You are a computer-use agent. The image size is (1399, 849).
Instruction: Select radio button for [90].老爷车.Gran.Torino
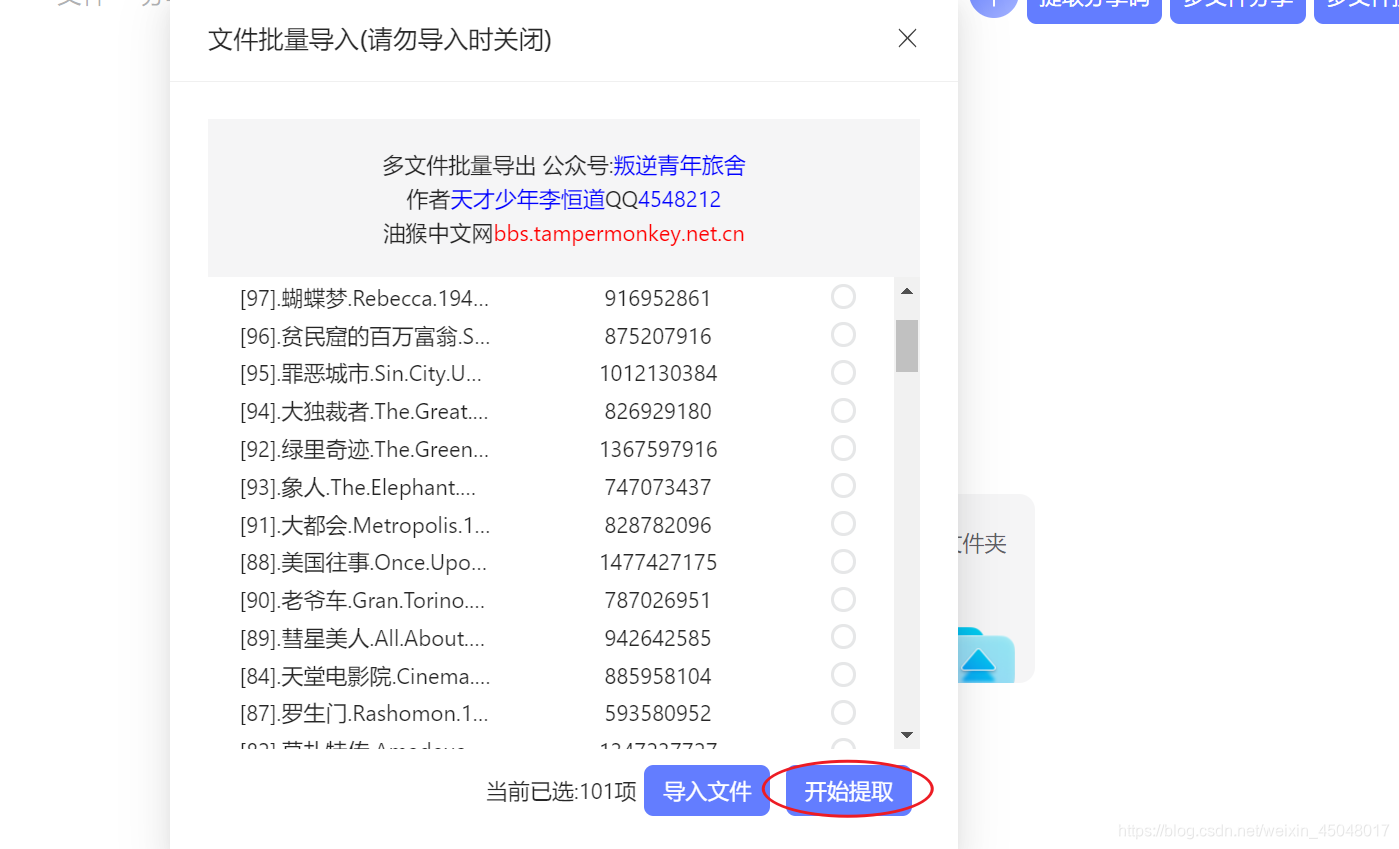(843, 600)
